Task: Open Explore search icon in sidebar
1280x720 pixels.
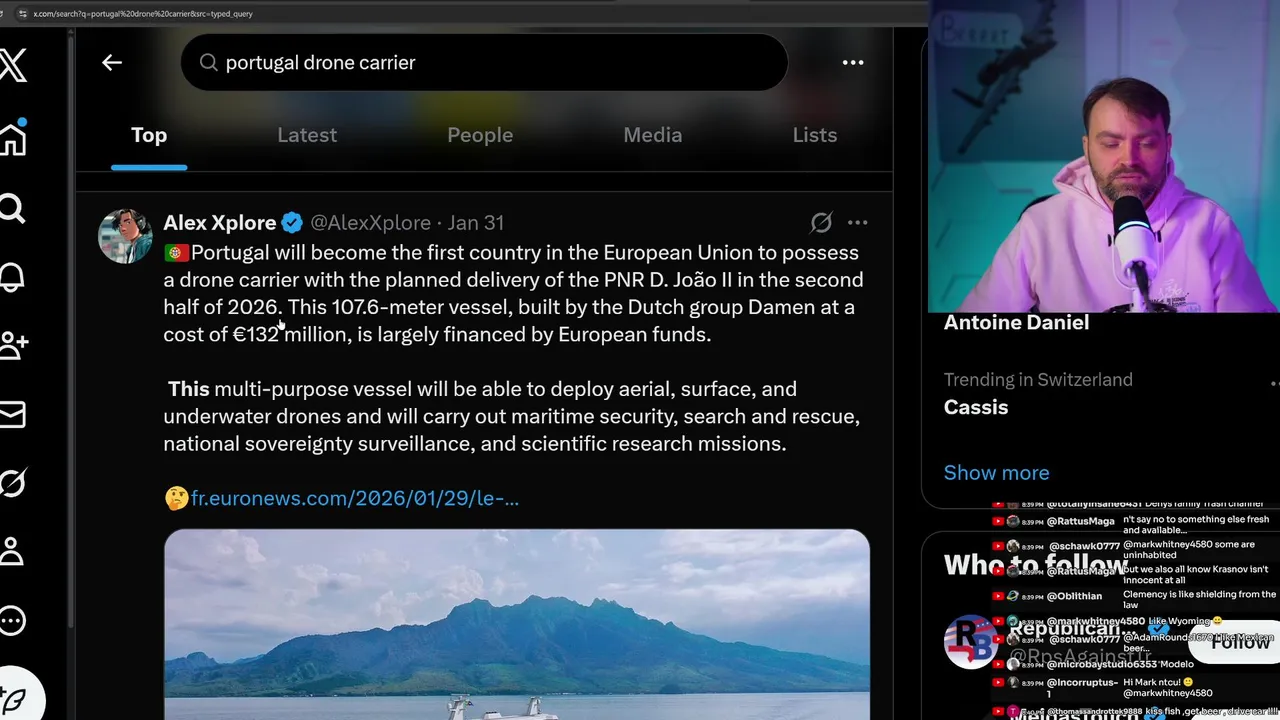Action: pyautogui.click(x=12, y=208)
